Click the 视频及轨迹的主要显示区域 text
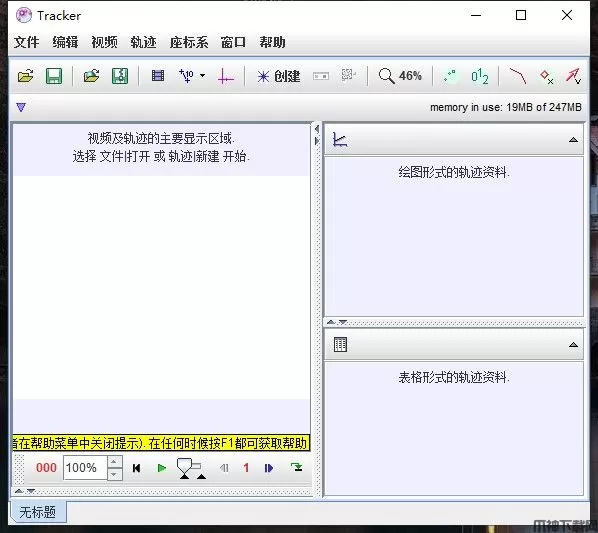Image resolution: width=598 pixels, height=533 pixels. pyautogui.click(x=161, y=138)
